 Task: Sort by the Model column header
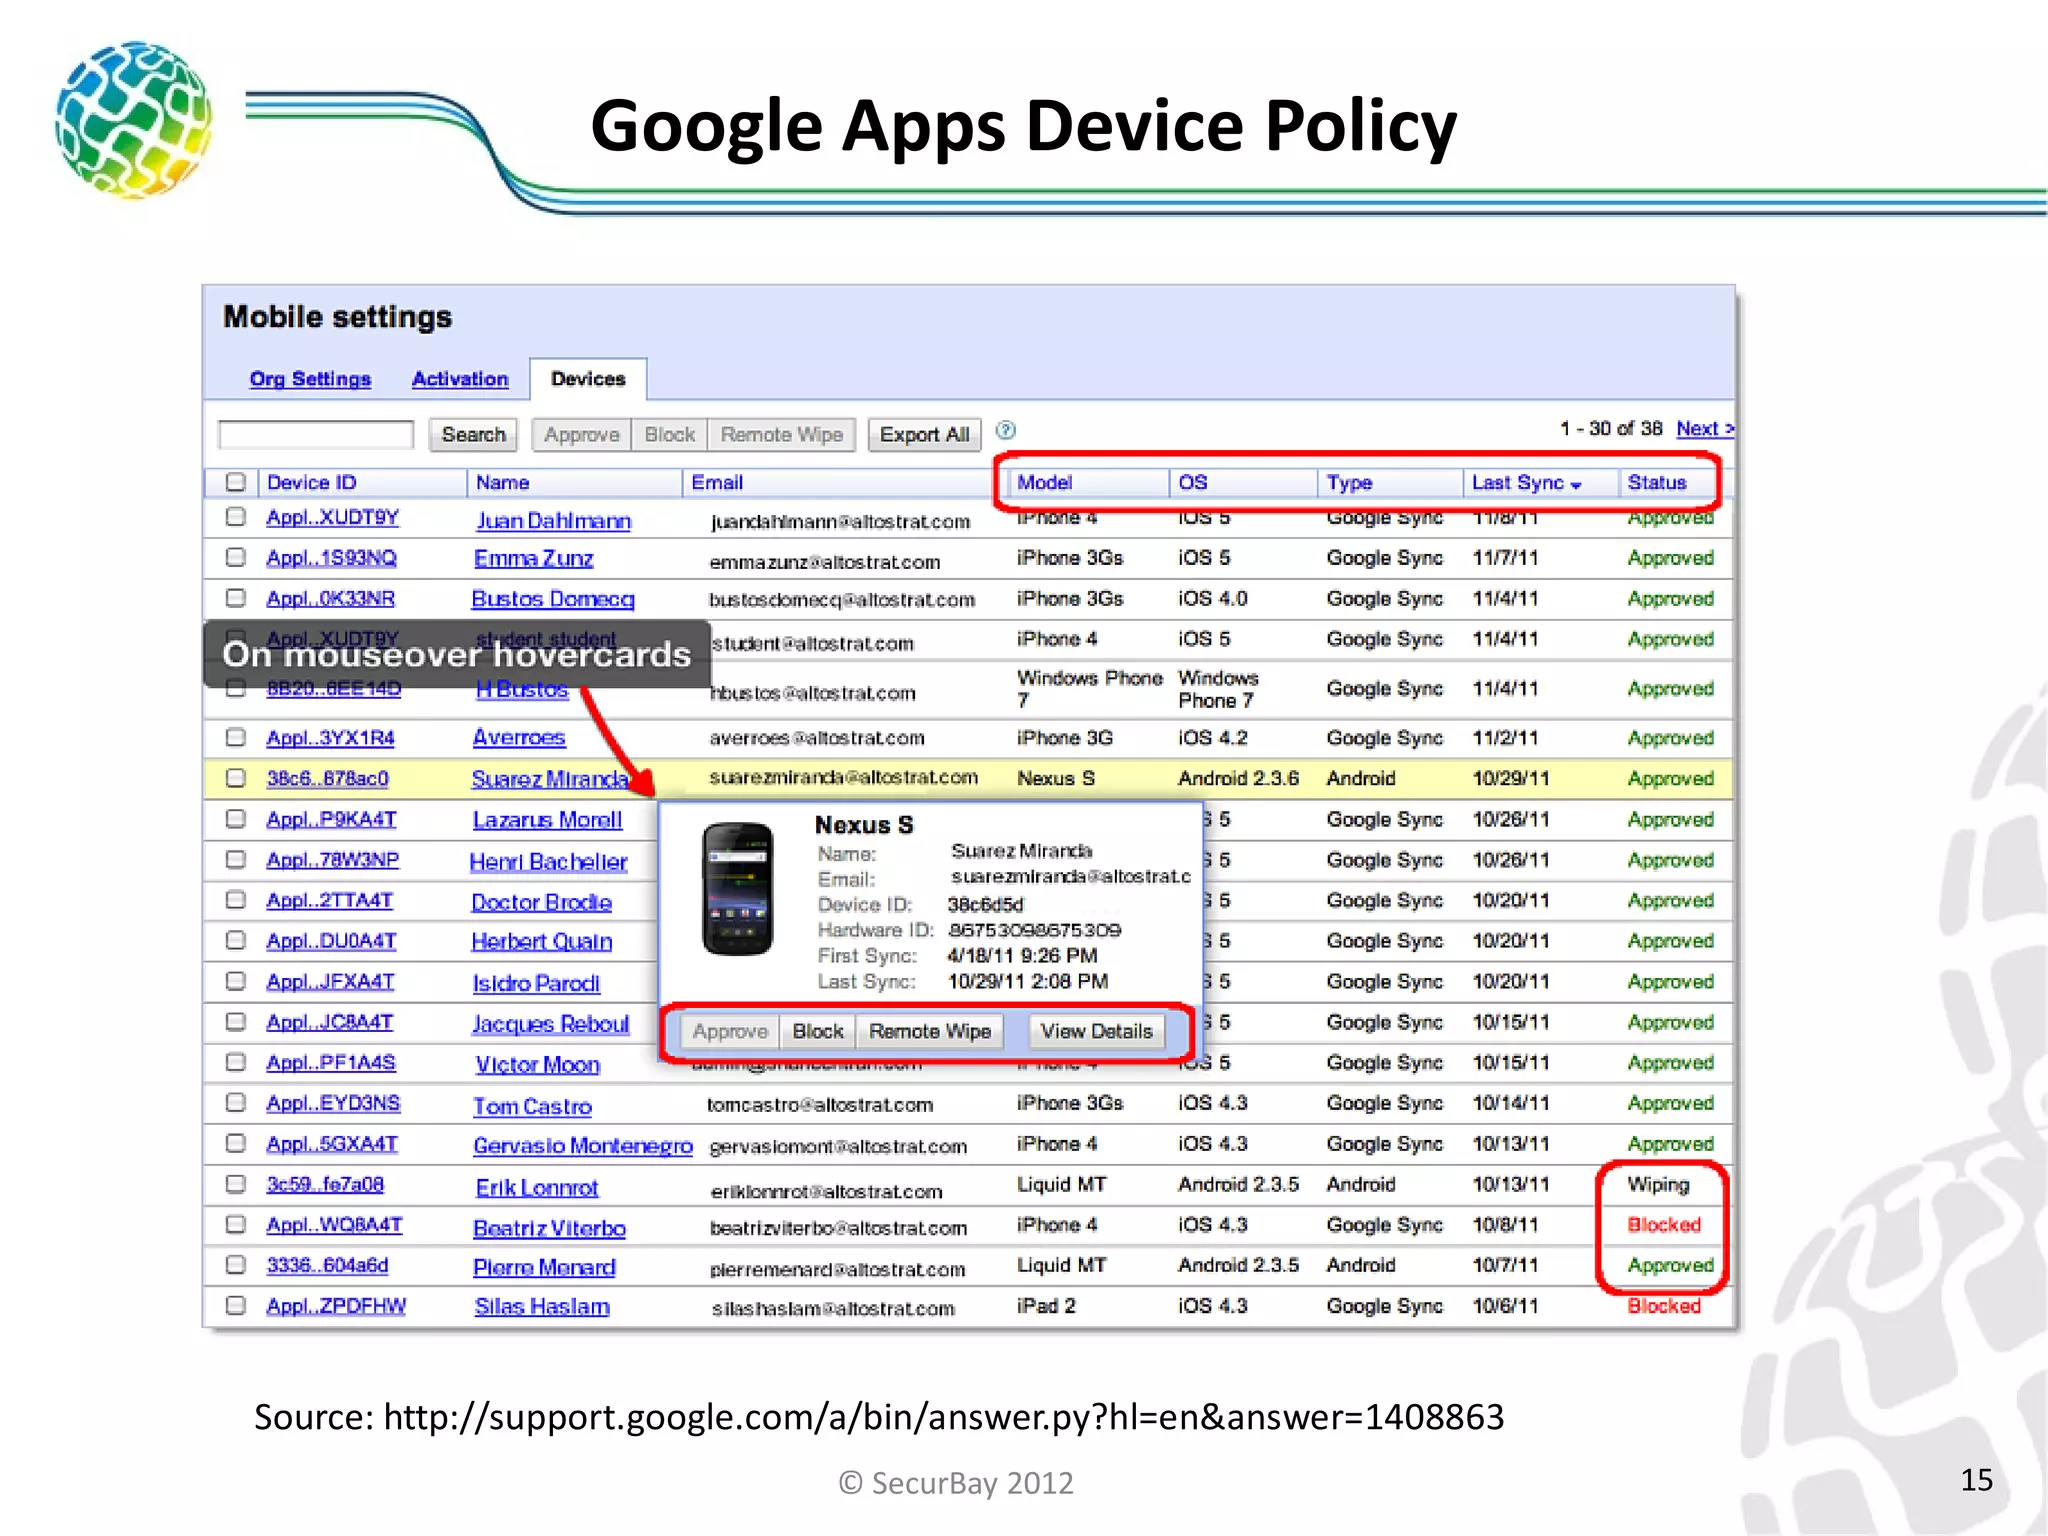1044,483
